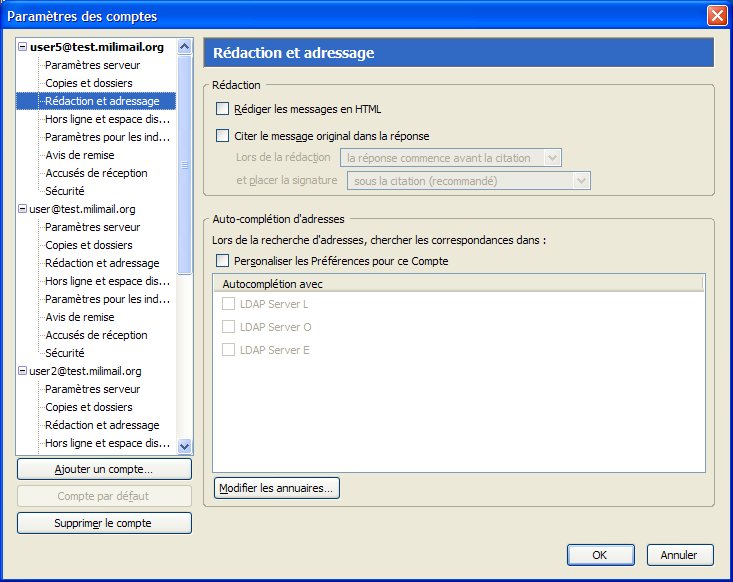Image resolution: width=733 pixels, height=582 pixels.
Task: Open the signature placement dropdown
Action: (467, 181)
